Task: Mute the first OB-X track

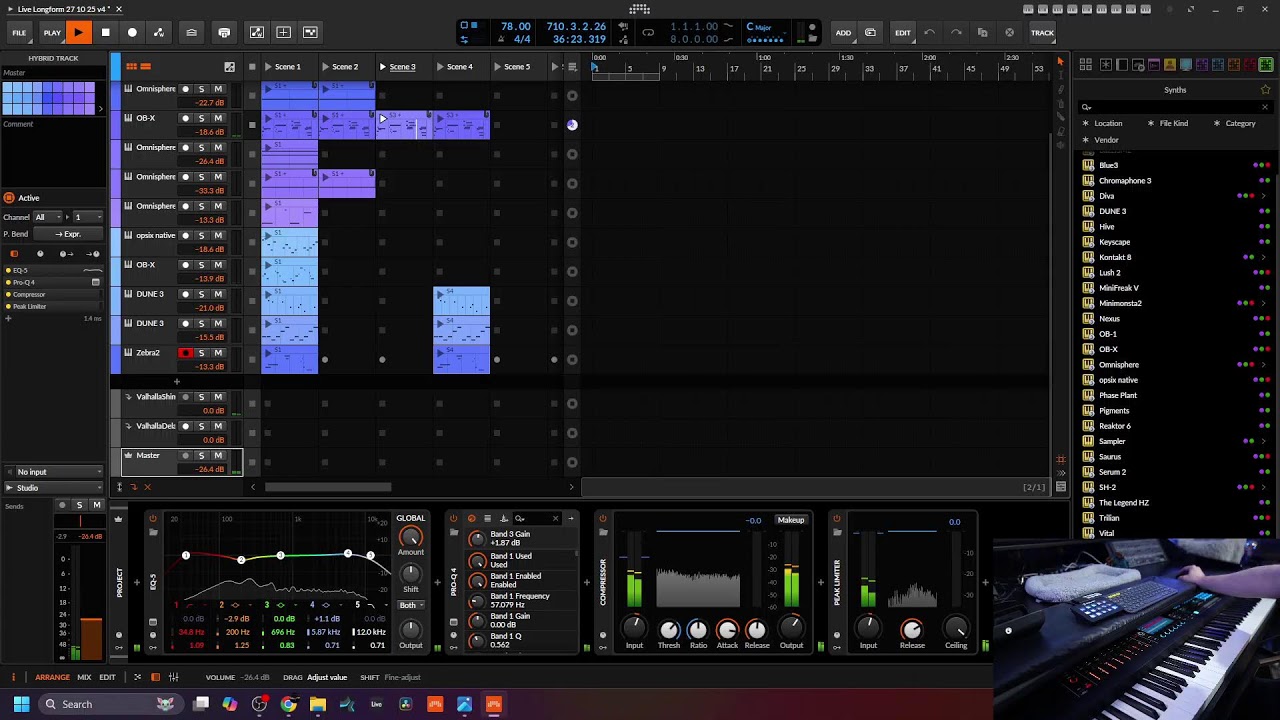Action: click(218, 118)
